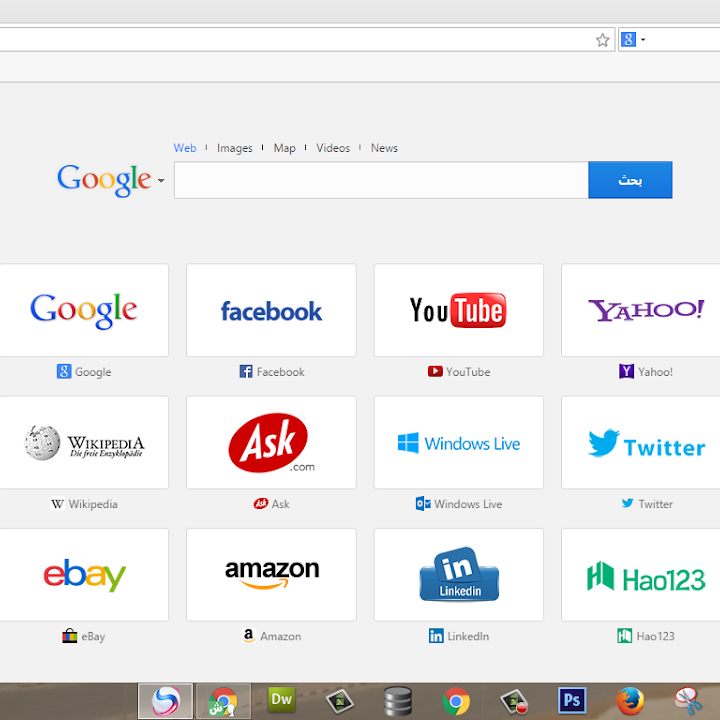Click the small Ask favicon
This screenshot has width=720, height=720.
(261, 504)
